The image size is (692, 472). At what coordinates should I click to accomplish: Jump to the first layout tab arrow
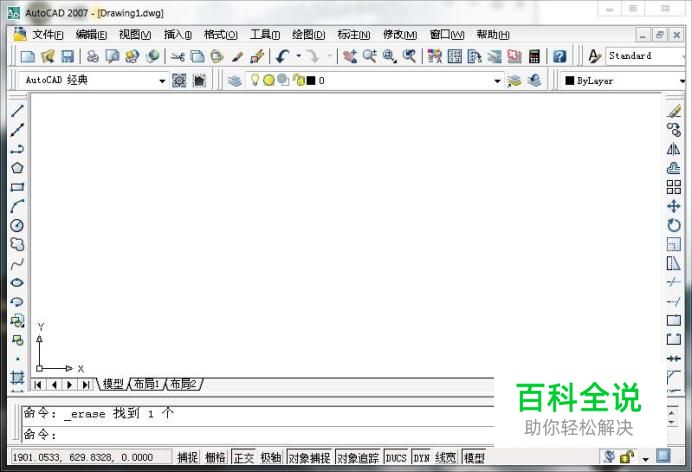pyautogui.click(x=38, y=385)
